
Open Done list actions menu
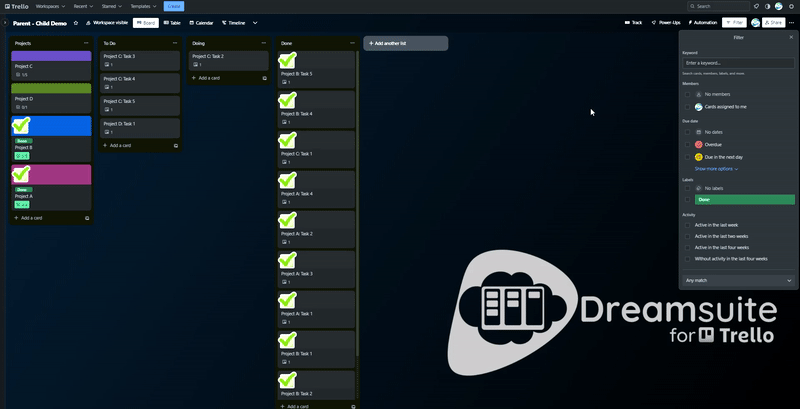click(x=353, y=43)
